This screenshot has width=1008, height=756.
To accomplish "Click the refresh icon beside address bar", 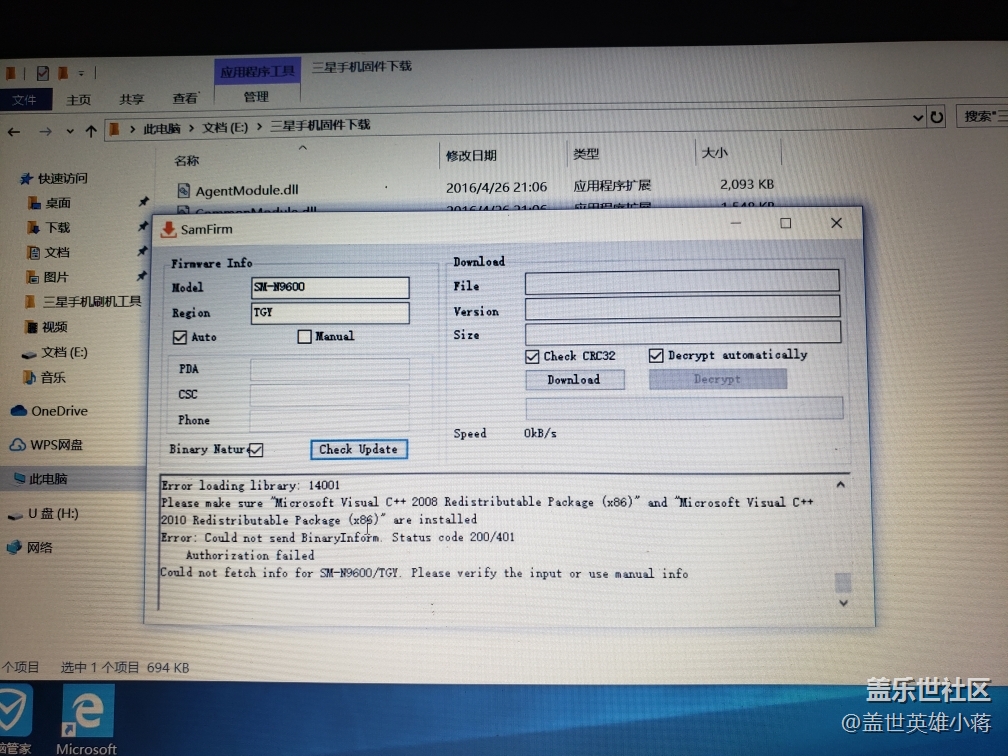I will pyautogui.click(x=937, y=117).
